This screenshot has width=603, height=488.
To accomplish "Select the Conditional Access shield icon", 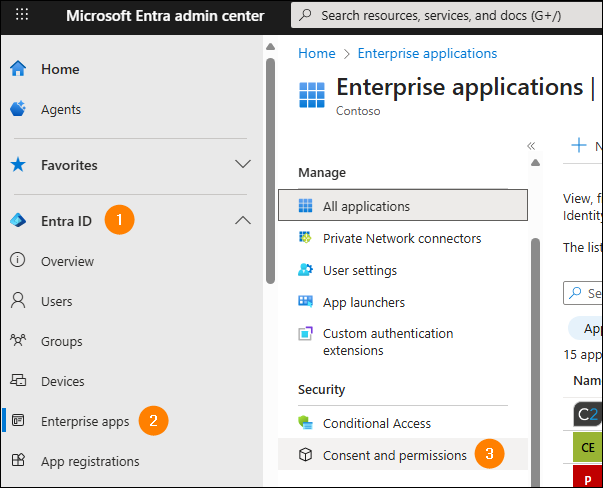I will pyautogui.click(x=306, y=423).
